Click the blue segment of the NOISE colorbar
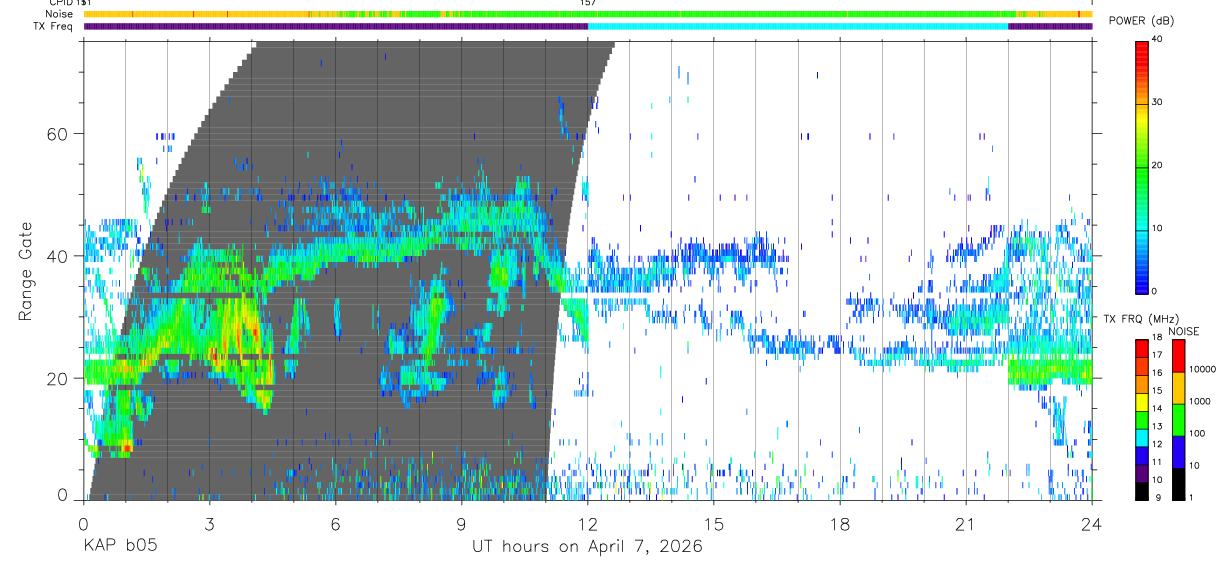The width and height of the screenshot is (1228, 567). click(1178, 452)
